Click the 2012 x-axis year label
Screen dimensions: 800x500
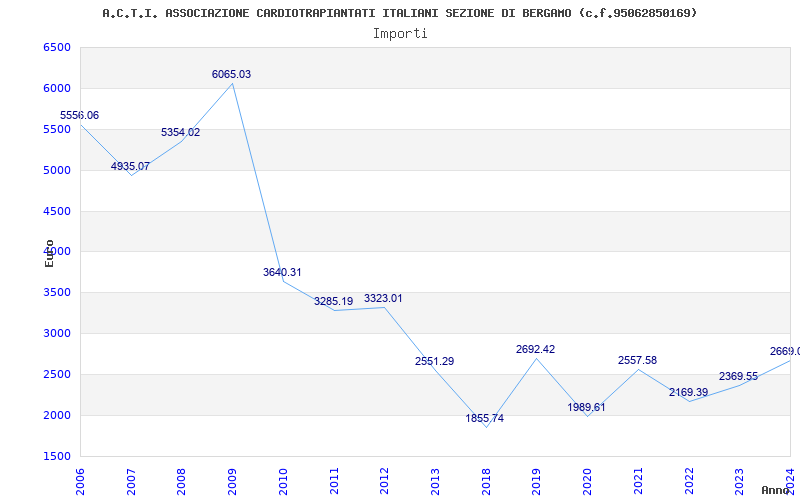pyautogui.click(x=384, y=481)
